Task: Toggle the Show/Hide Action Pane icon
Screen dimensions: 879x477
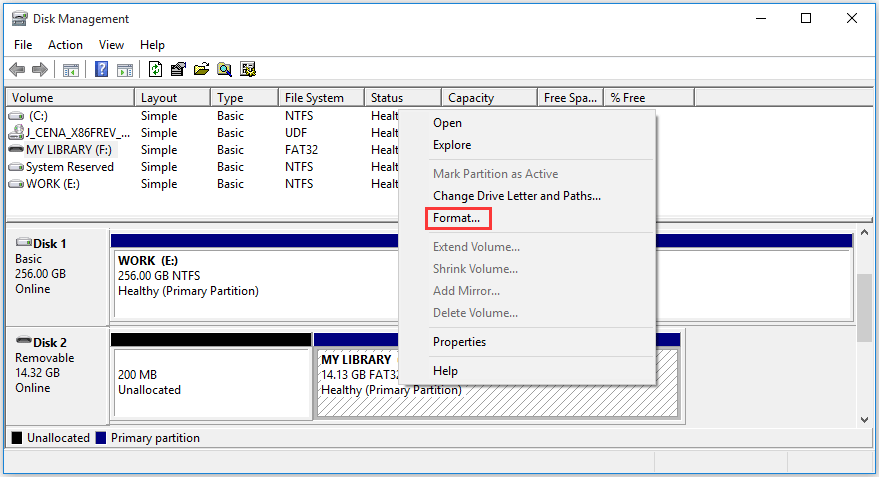Action: [124, 70]
